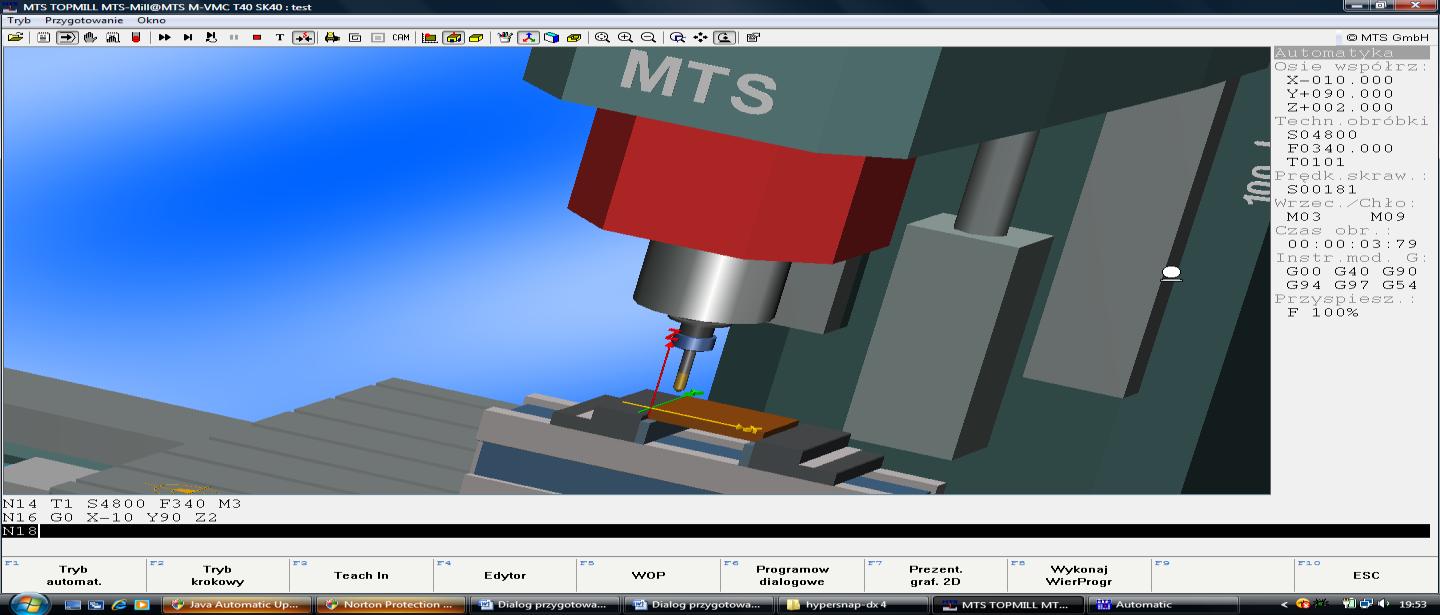Click F1 Tryb automat. softkey
This screenshot has width=1440, height=615.
click(74, 575)
